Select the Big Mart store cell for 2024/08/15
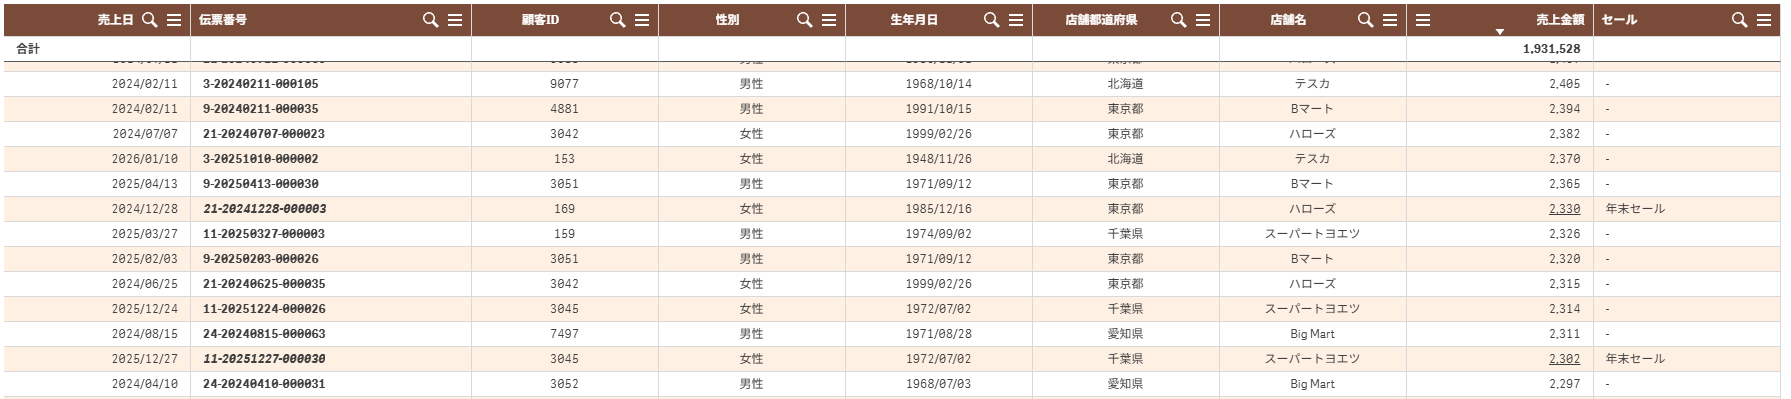The width and height of the screenshot is (1791, 399). click(1313, 334)
